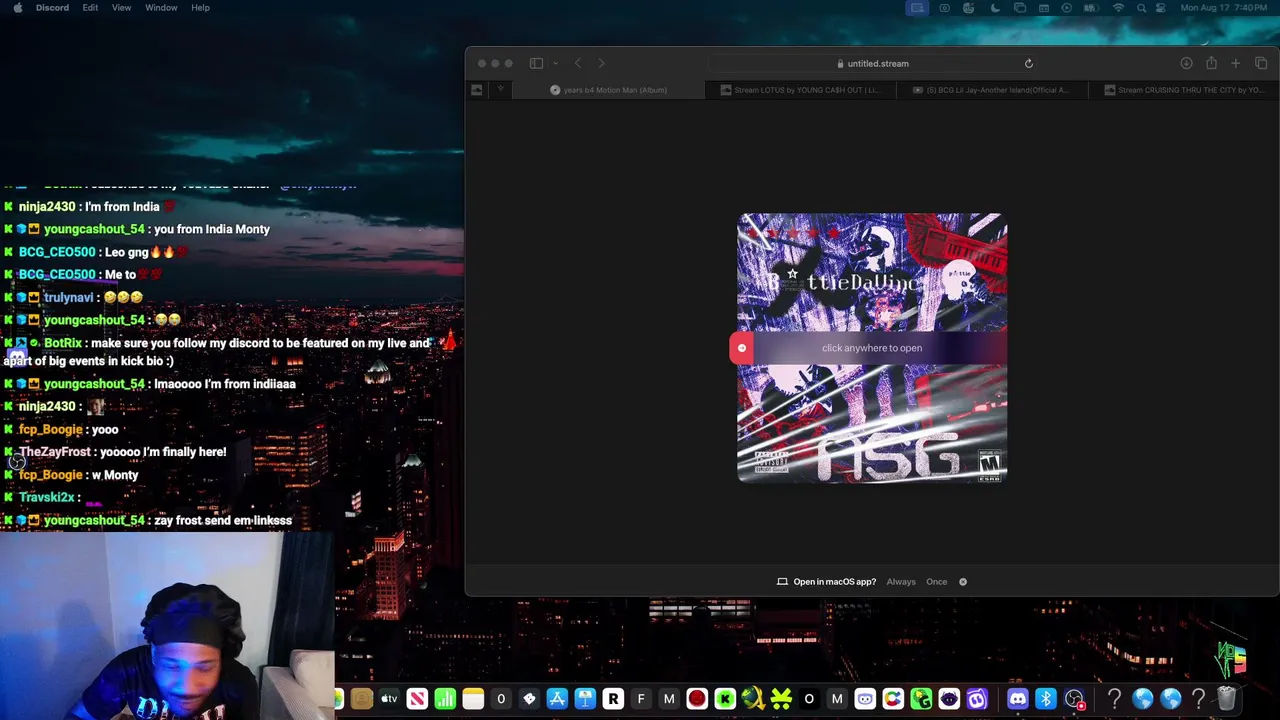Viewport: 1280px width, 720px height.
Task: Click the untitled.stream address bar
Action: pos(873,63)
